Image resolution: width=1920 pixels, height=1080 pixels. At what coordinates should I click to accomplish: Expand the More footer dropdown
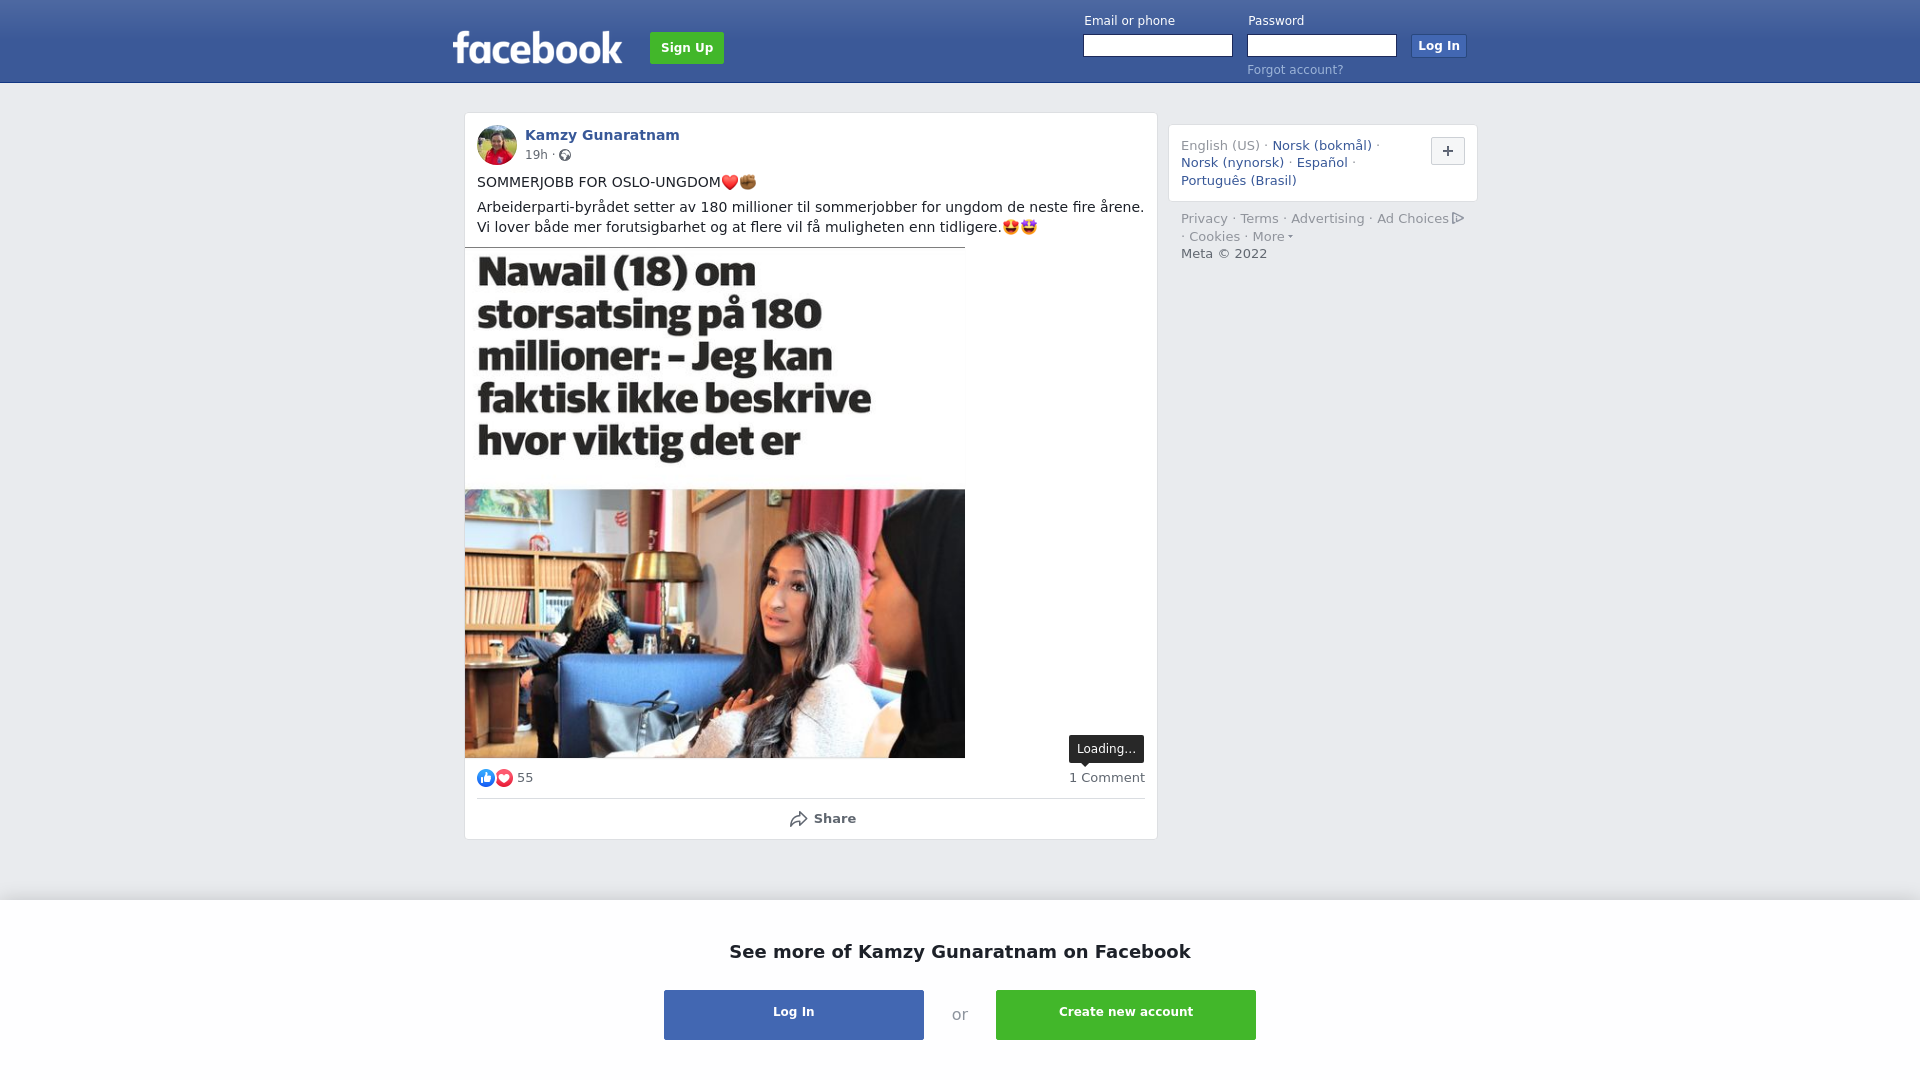click(1272, 237)
